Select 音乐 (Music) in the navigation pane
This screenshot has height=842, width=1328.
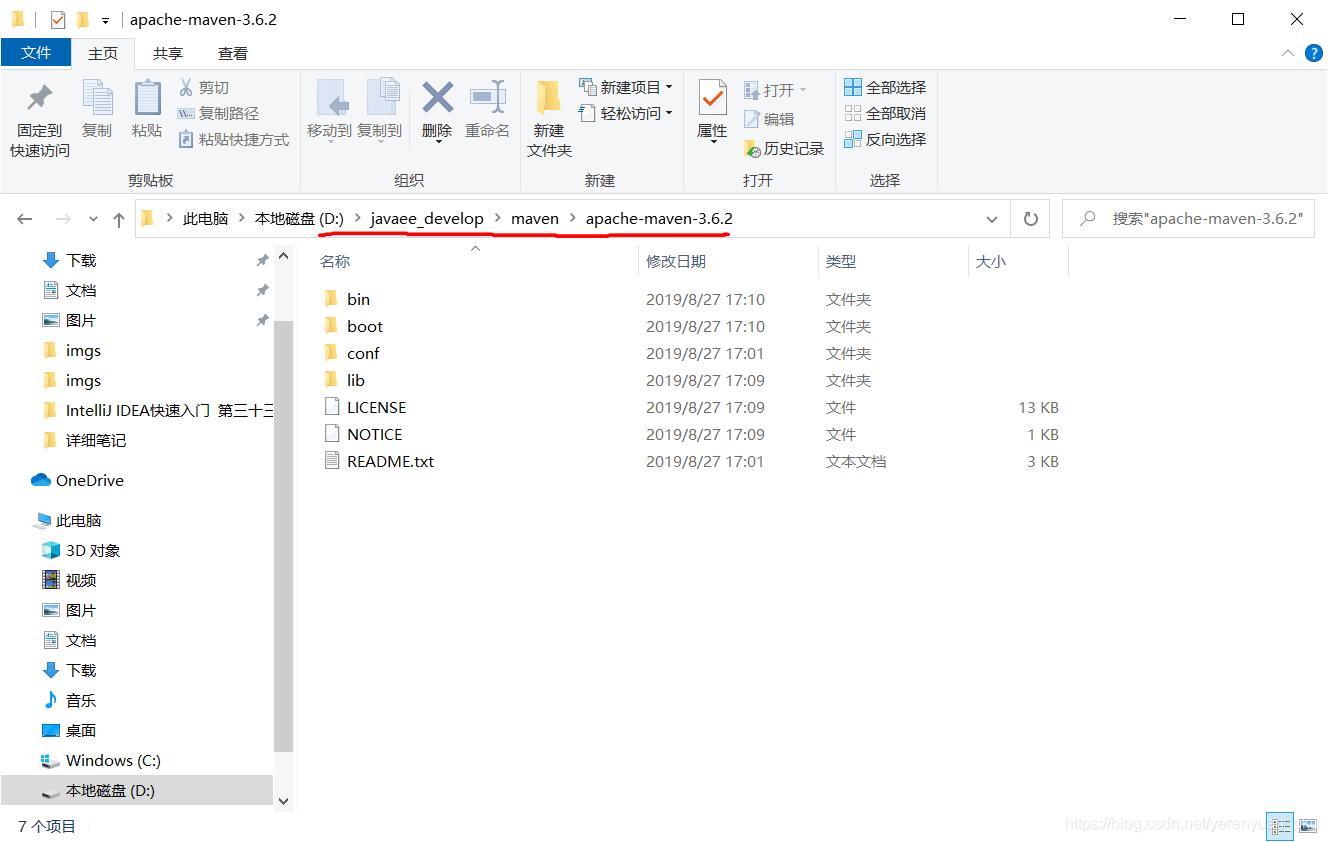(81, 700)
